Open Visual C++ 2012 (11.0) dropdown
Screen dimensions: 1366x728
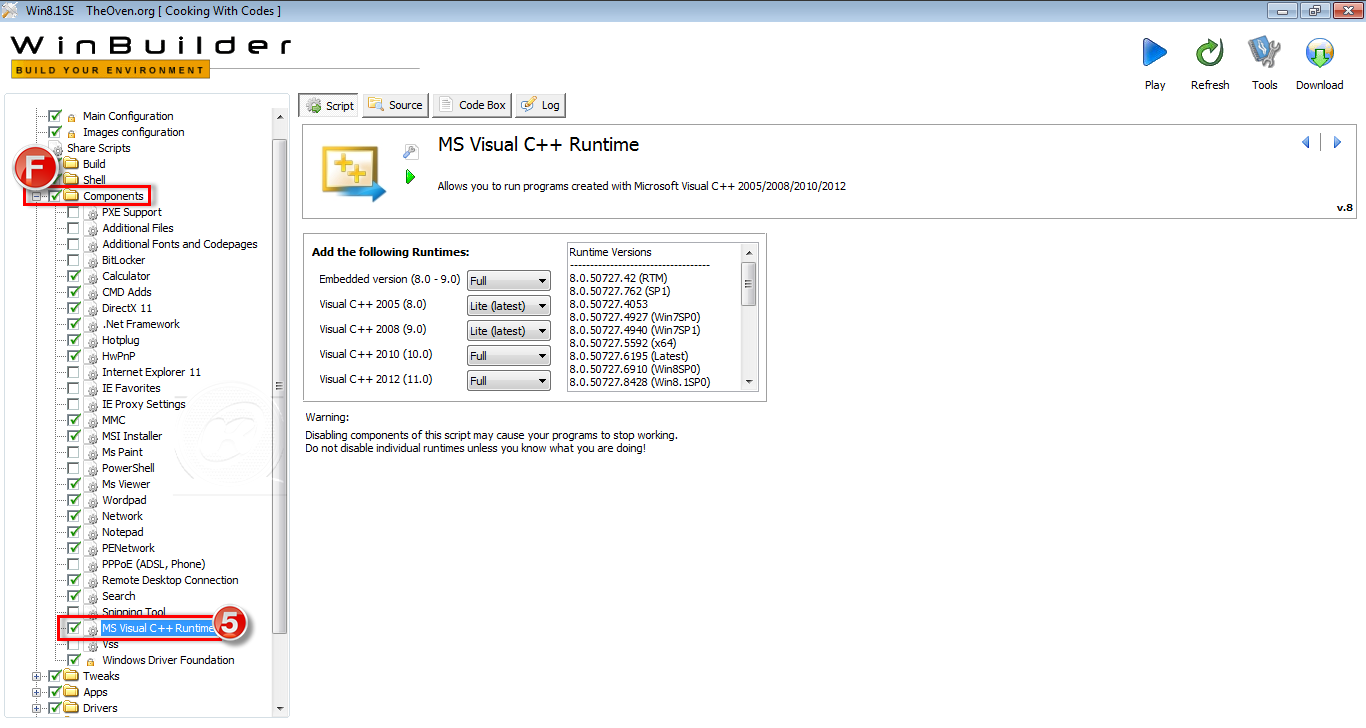[509, 381]
